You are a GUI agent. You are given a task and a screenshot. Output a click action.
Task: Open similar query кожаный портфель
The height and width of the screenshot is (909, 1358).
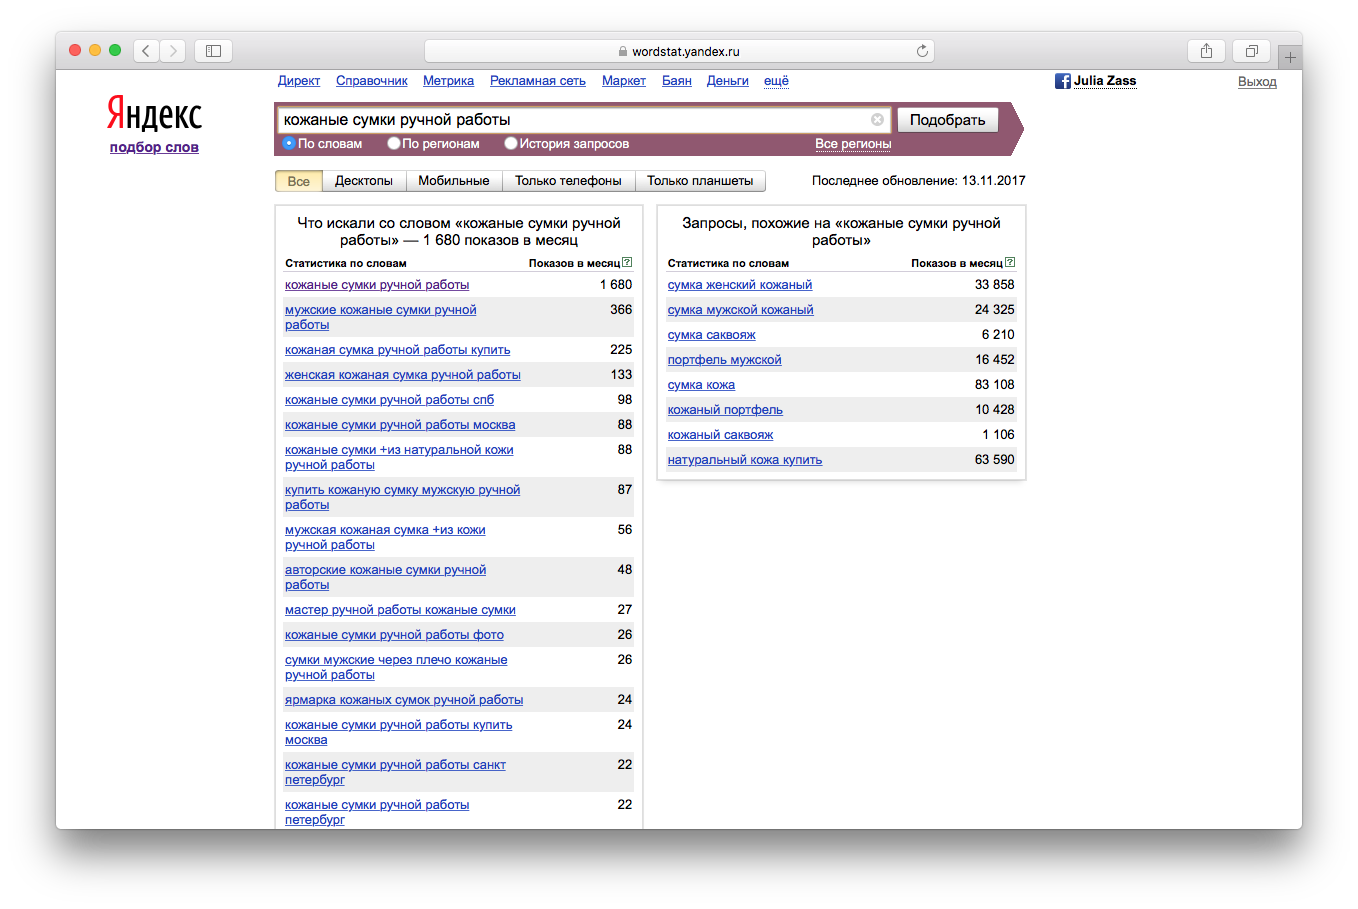coord(725,410)
